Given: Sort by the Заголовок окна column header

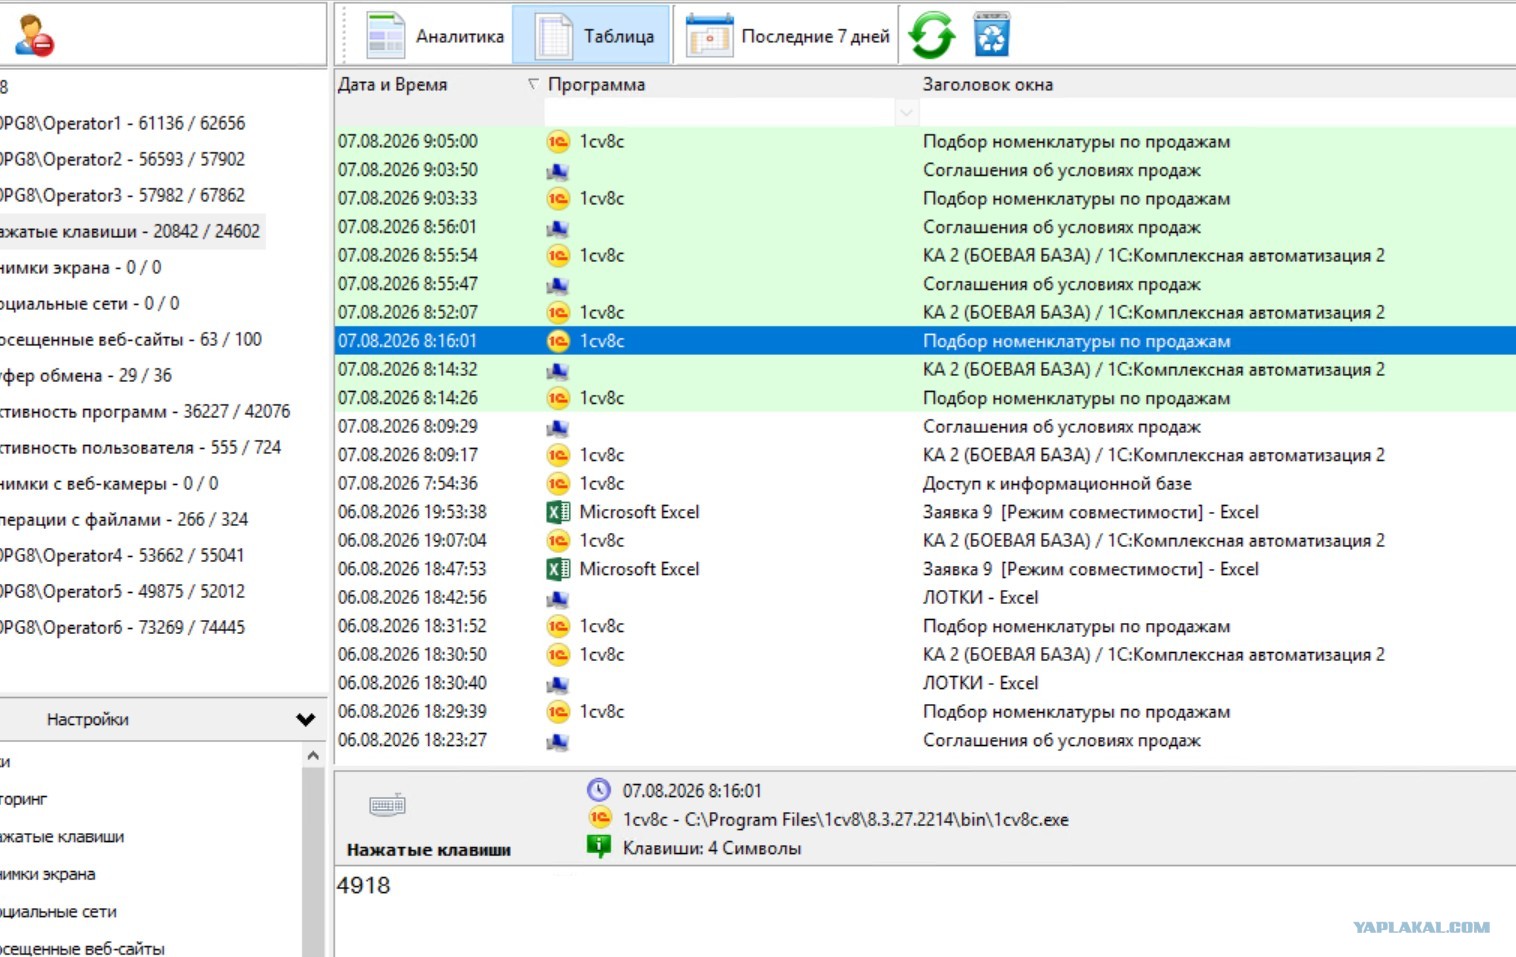Looking at the screenshot, I should 987,85.
